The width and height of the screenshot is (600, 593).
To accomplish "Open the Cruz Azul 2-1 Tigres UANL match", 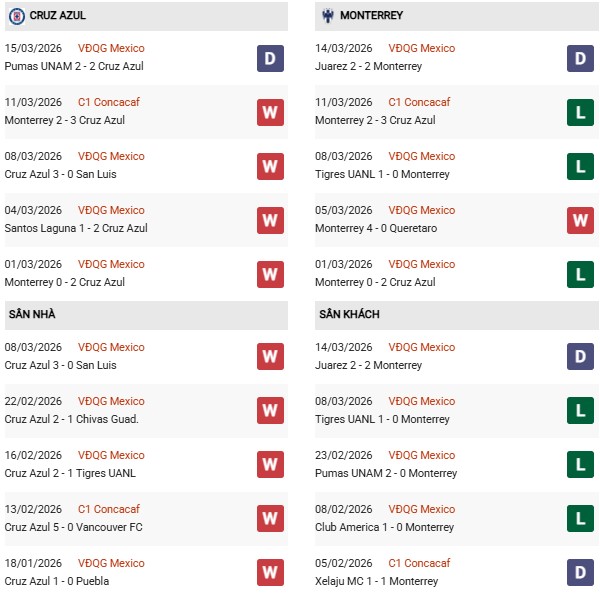I will pyautogui.click(x=70, y=473).
